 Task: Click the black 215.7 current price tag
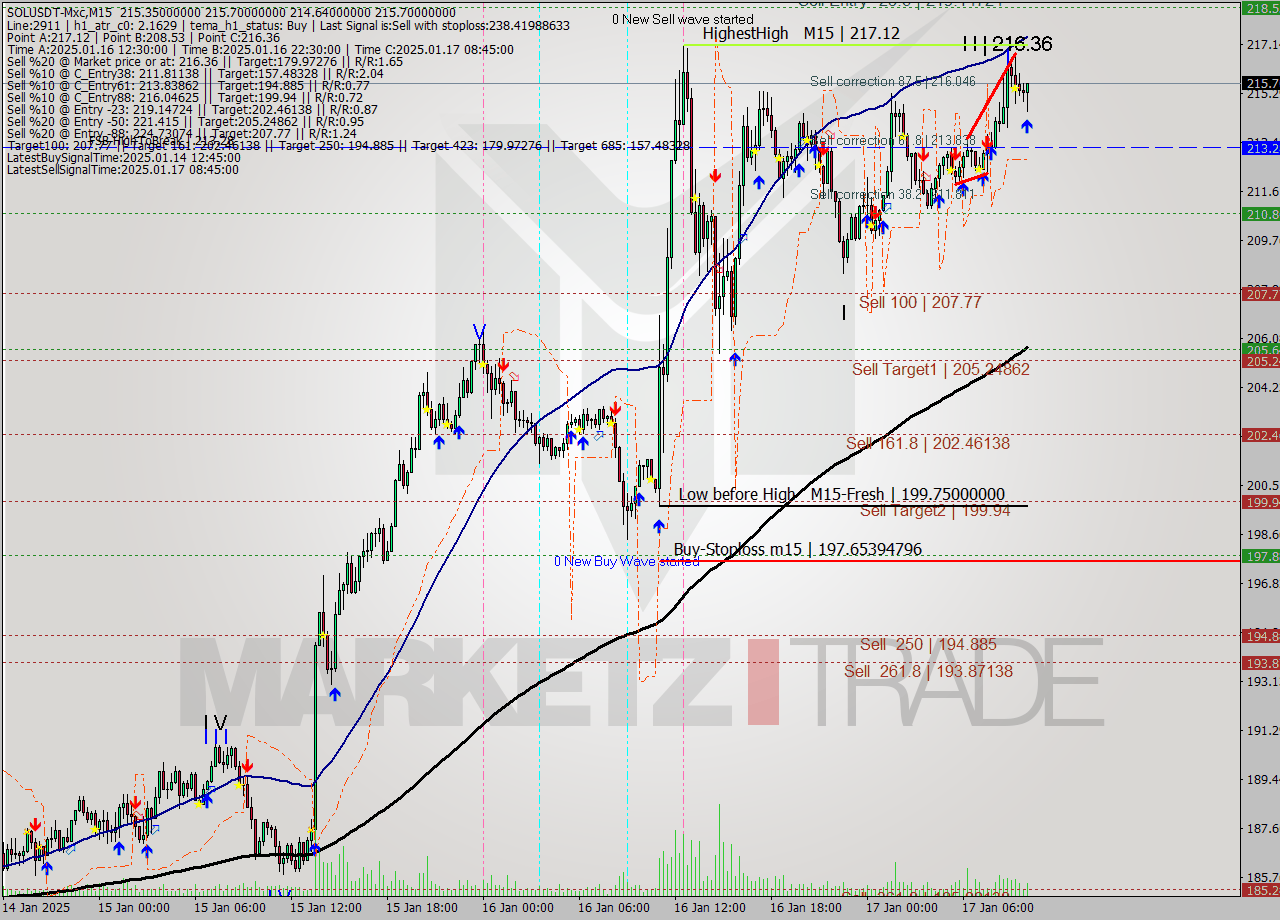1260,83
